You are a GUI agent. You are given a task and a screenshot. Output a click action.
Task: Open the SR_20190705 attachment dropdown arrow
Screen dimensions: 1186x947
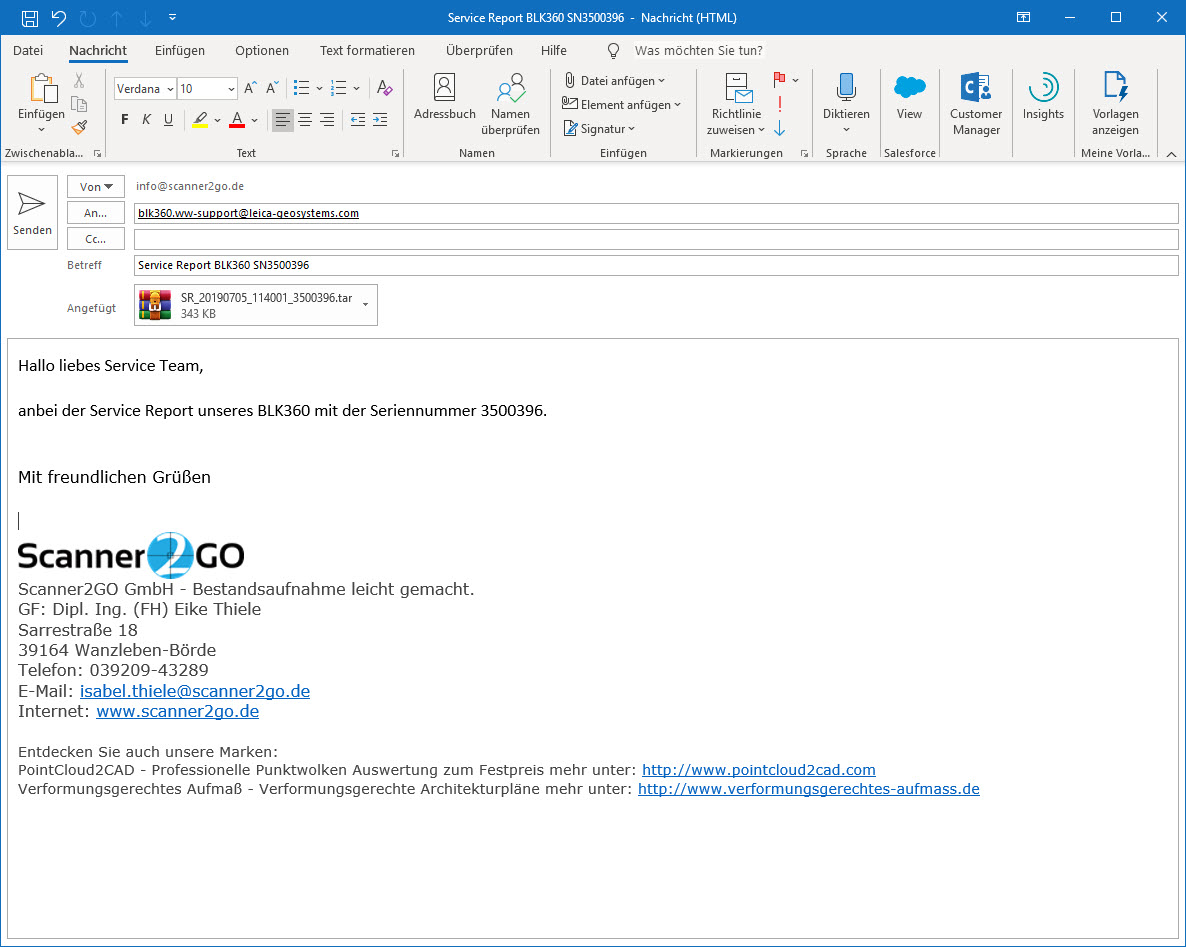pyautogui.click(x=366, y=305)
